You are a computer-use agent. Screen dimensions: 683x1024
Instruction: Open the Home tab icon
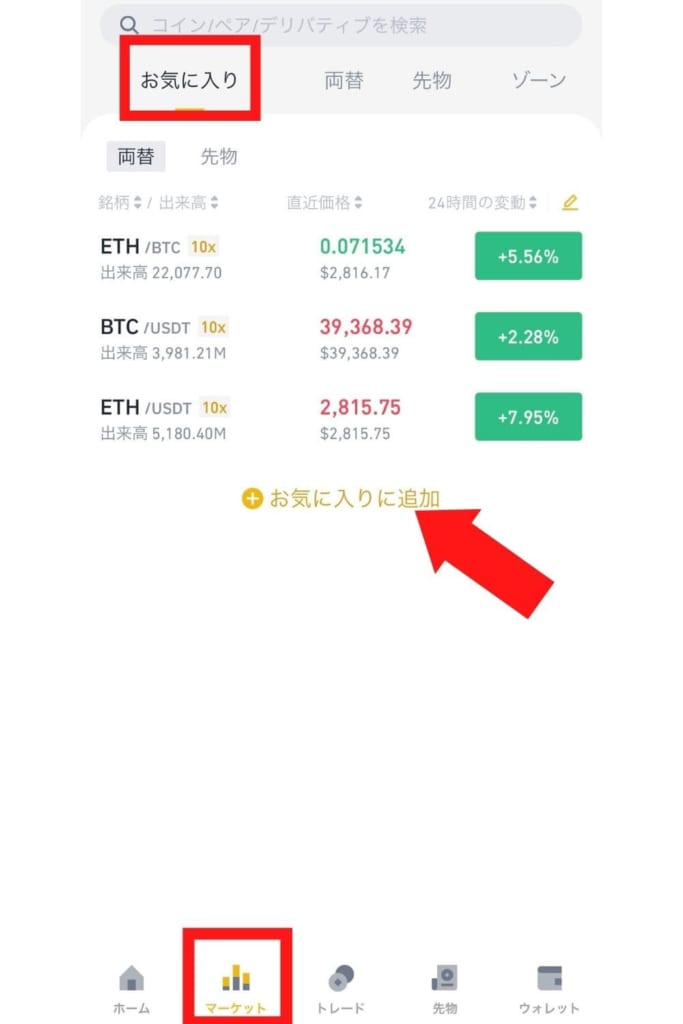coord(131,978)
